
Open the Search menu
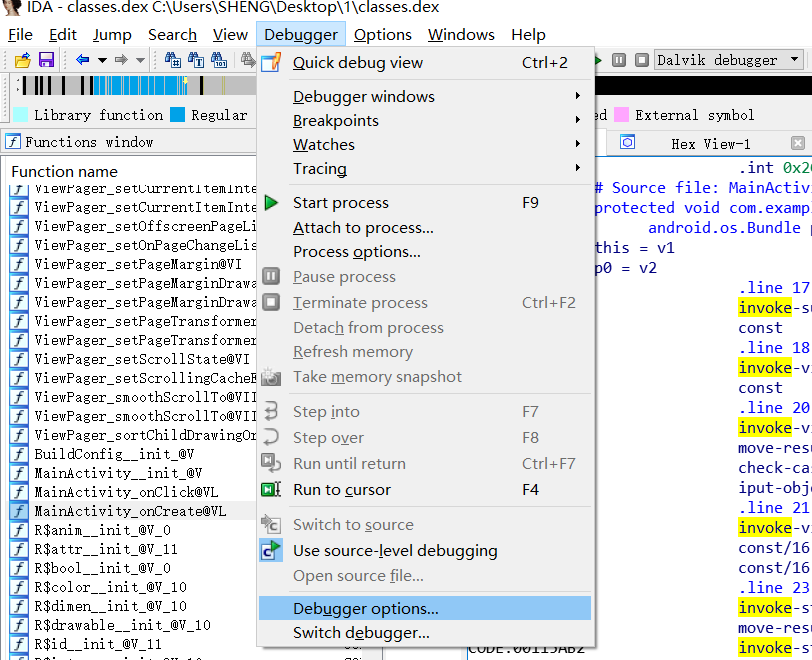point(172,35)
